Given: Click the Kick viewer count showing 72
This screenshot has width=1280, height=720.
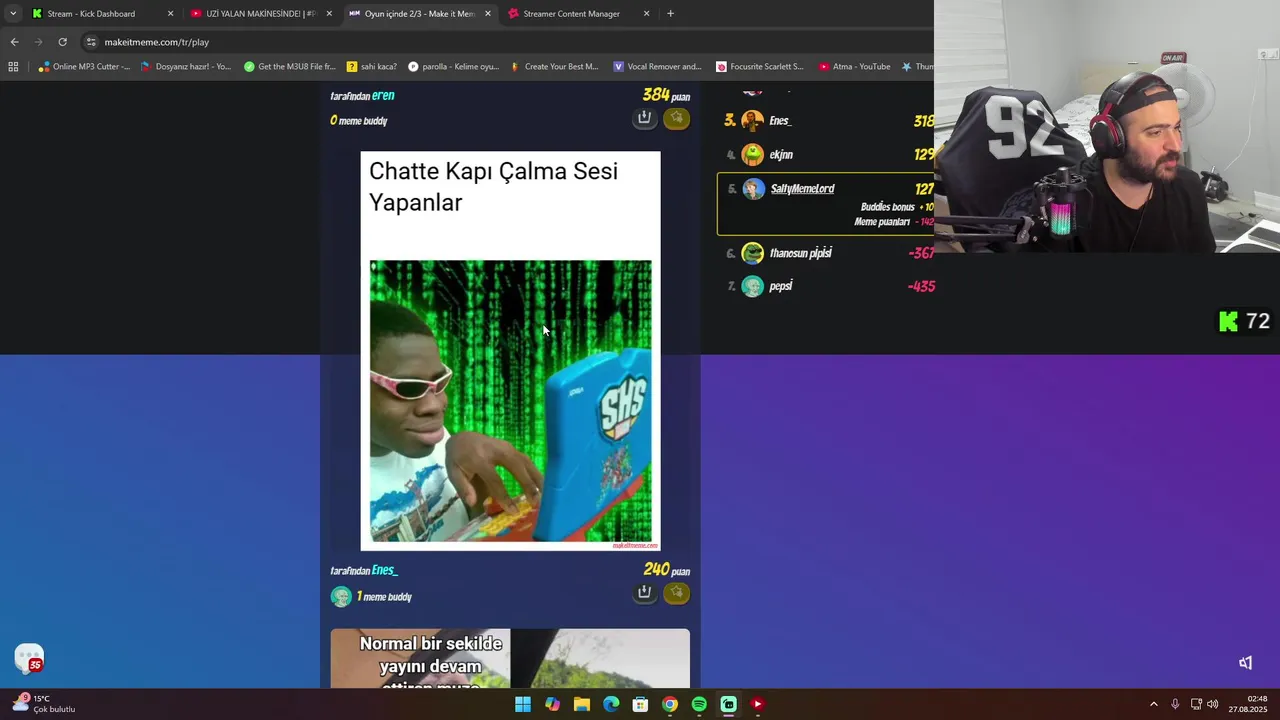Looking at the screenshot, I should click(x=1244, y=321).
